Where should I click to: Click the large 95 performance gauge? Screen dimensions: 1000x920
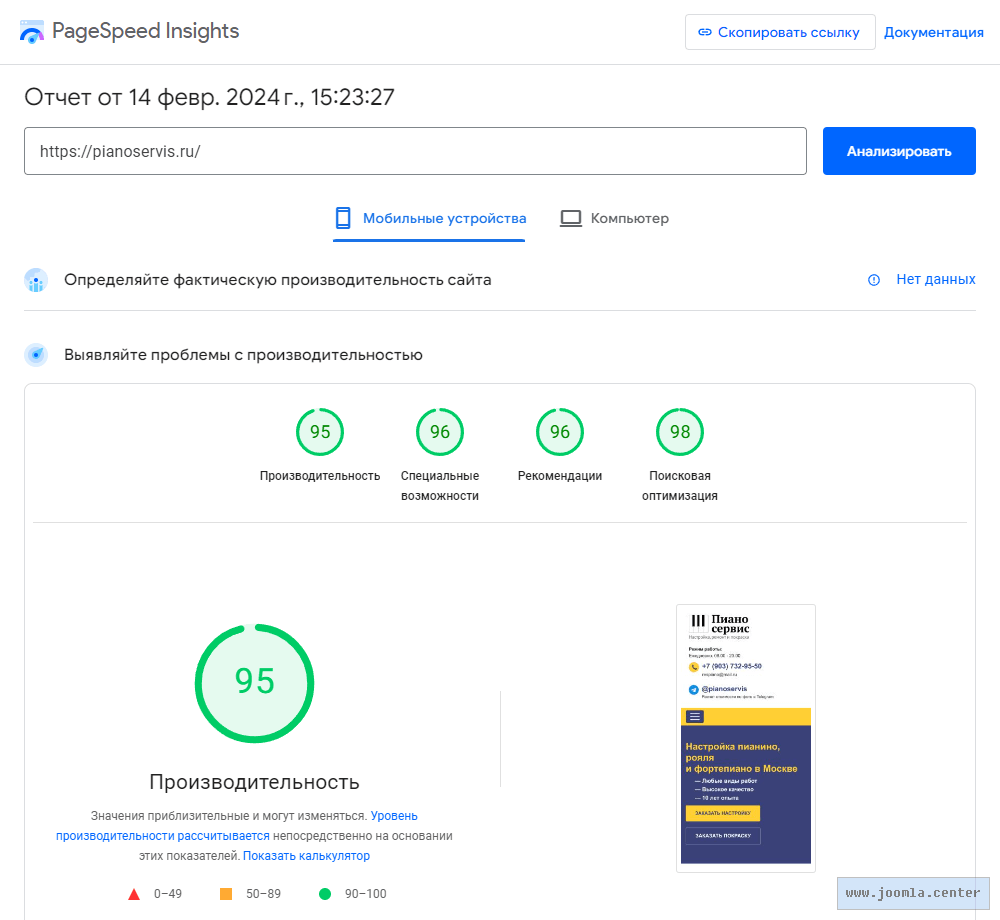pyautogui.click(x=254, y=682)
